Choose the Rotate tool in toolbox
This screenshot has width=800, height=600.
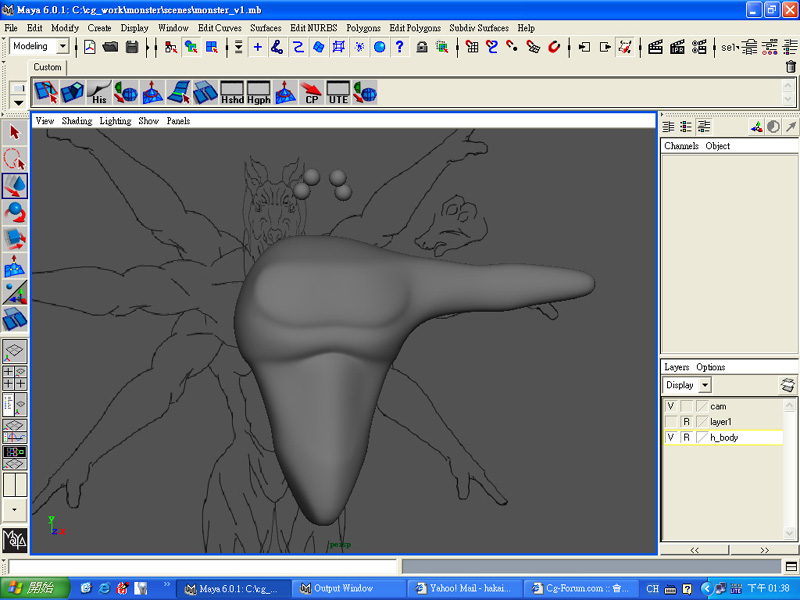tap(14, 212)
